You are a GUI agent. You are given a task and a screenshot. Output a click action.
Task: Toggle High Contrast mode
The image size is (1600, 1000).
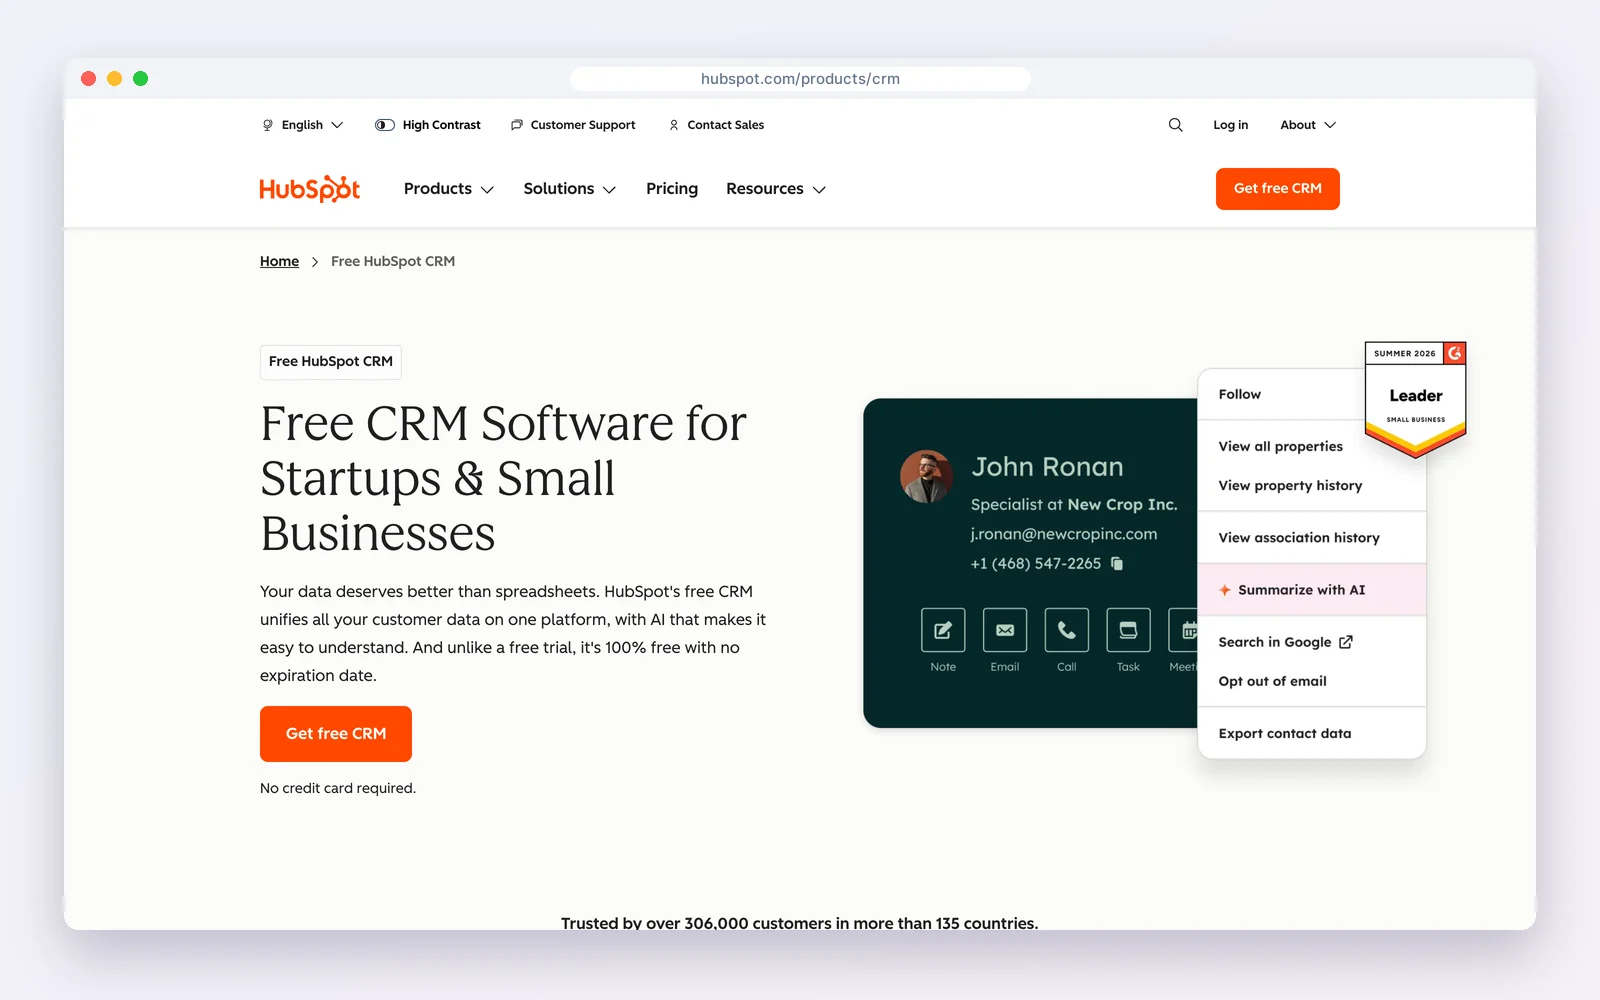click(x=428, y=125)
